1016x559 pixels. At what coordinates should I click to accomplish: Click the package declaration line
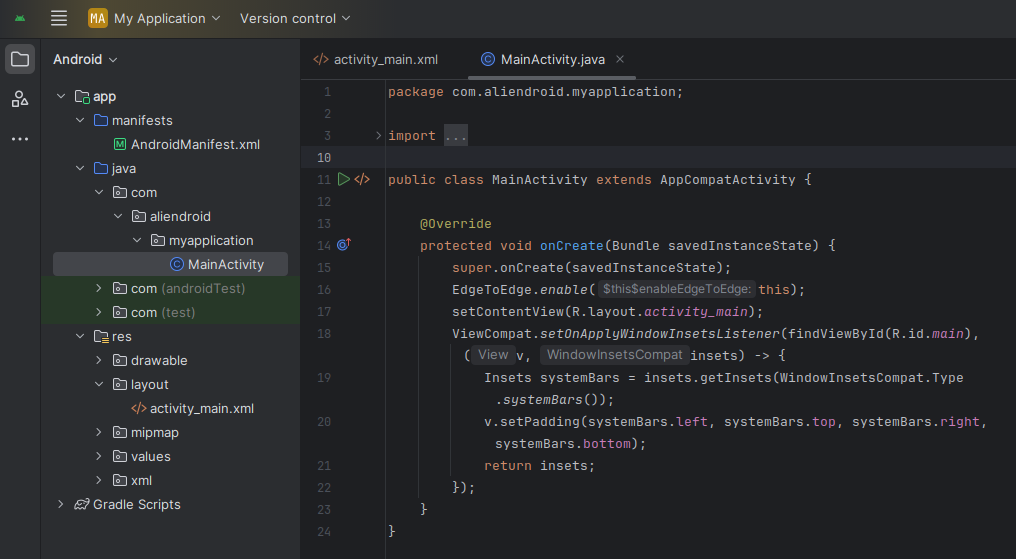pyautogui.click(x=535, y=92)
